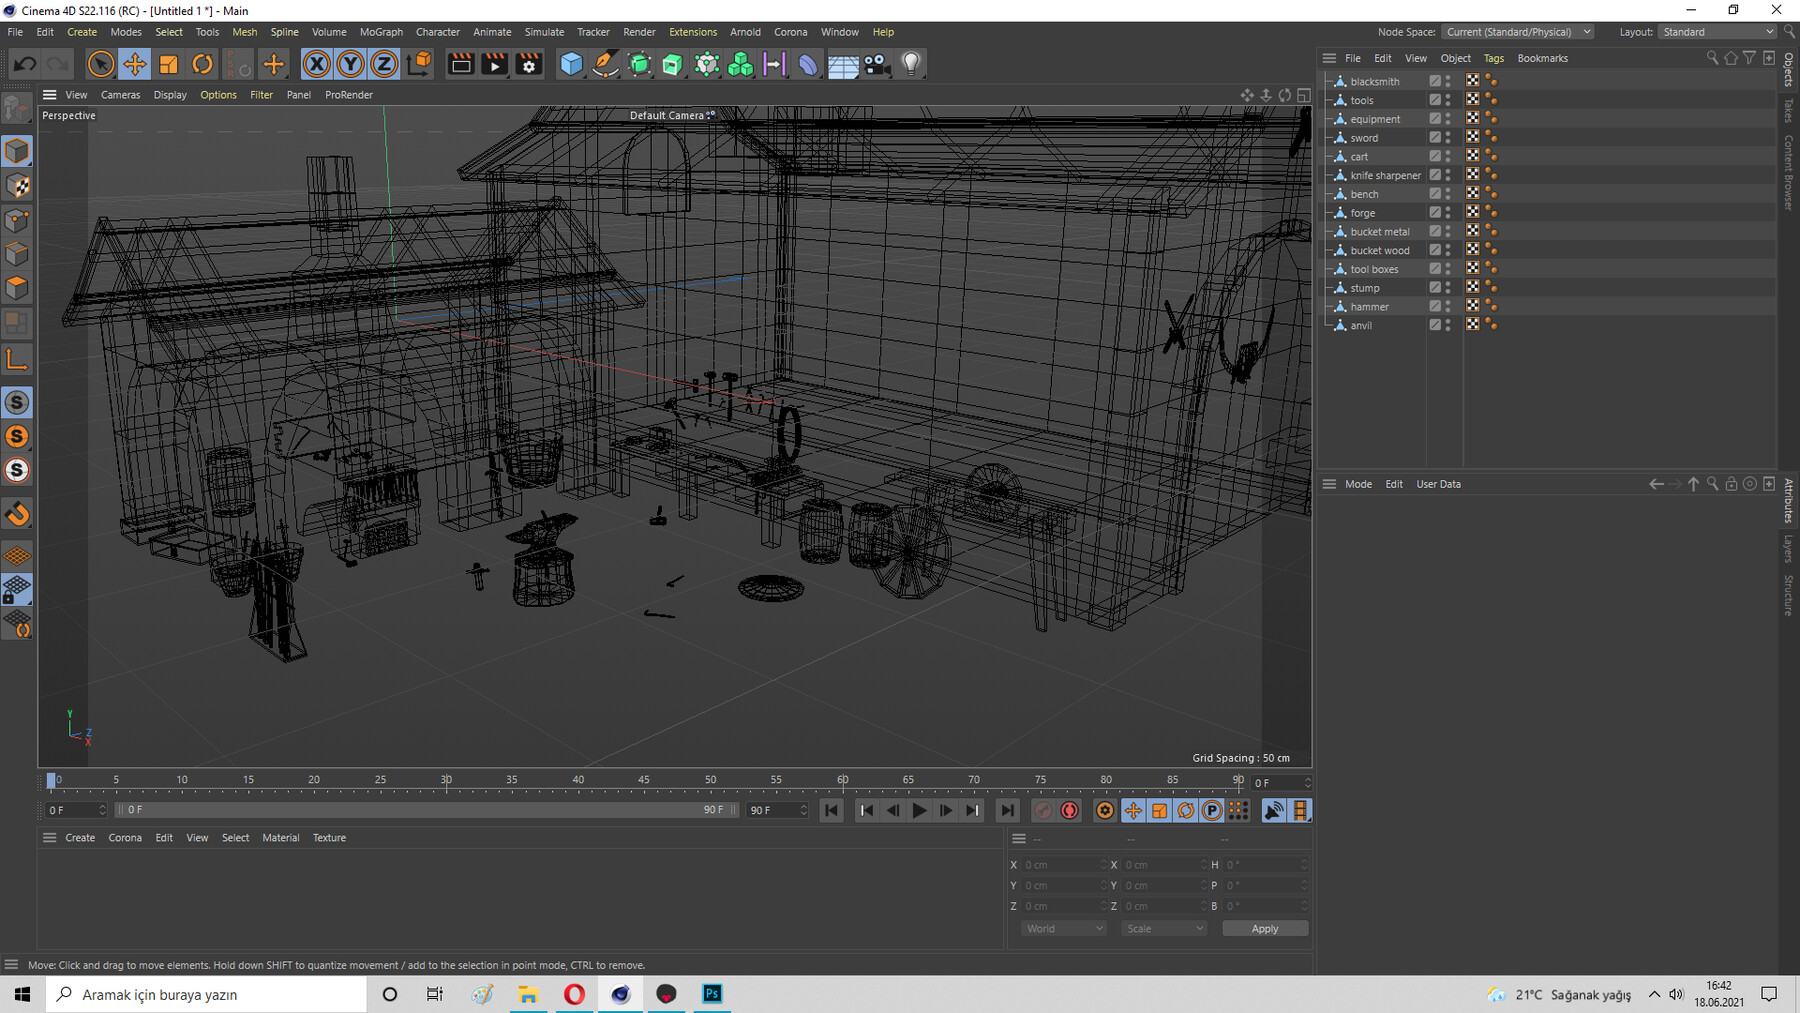
Task: Click the Apply button
Action: pyautogui.click(x=1264, y=929)
